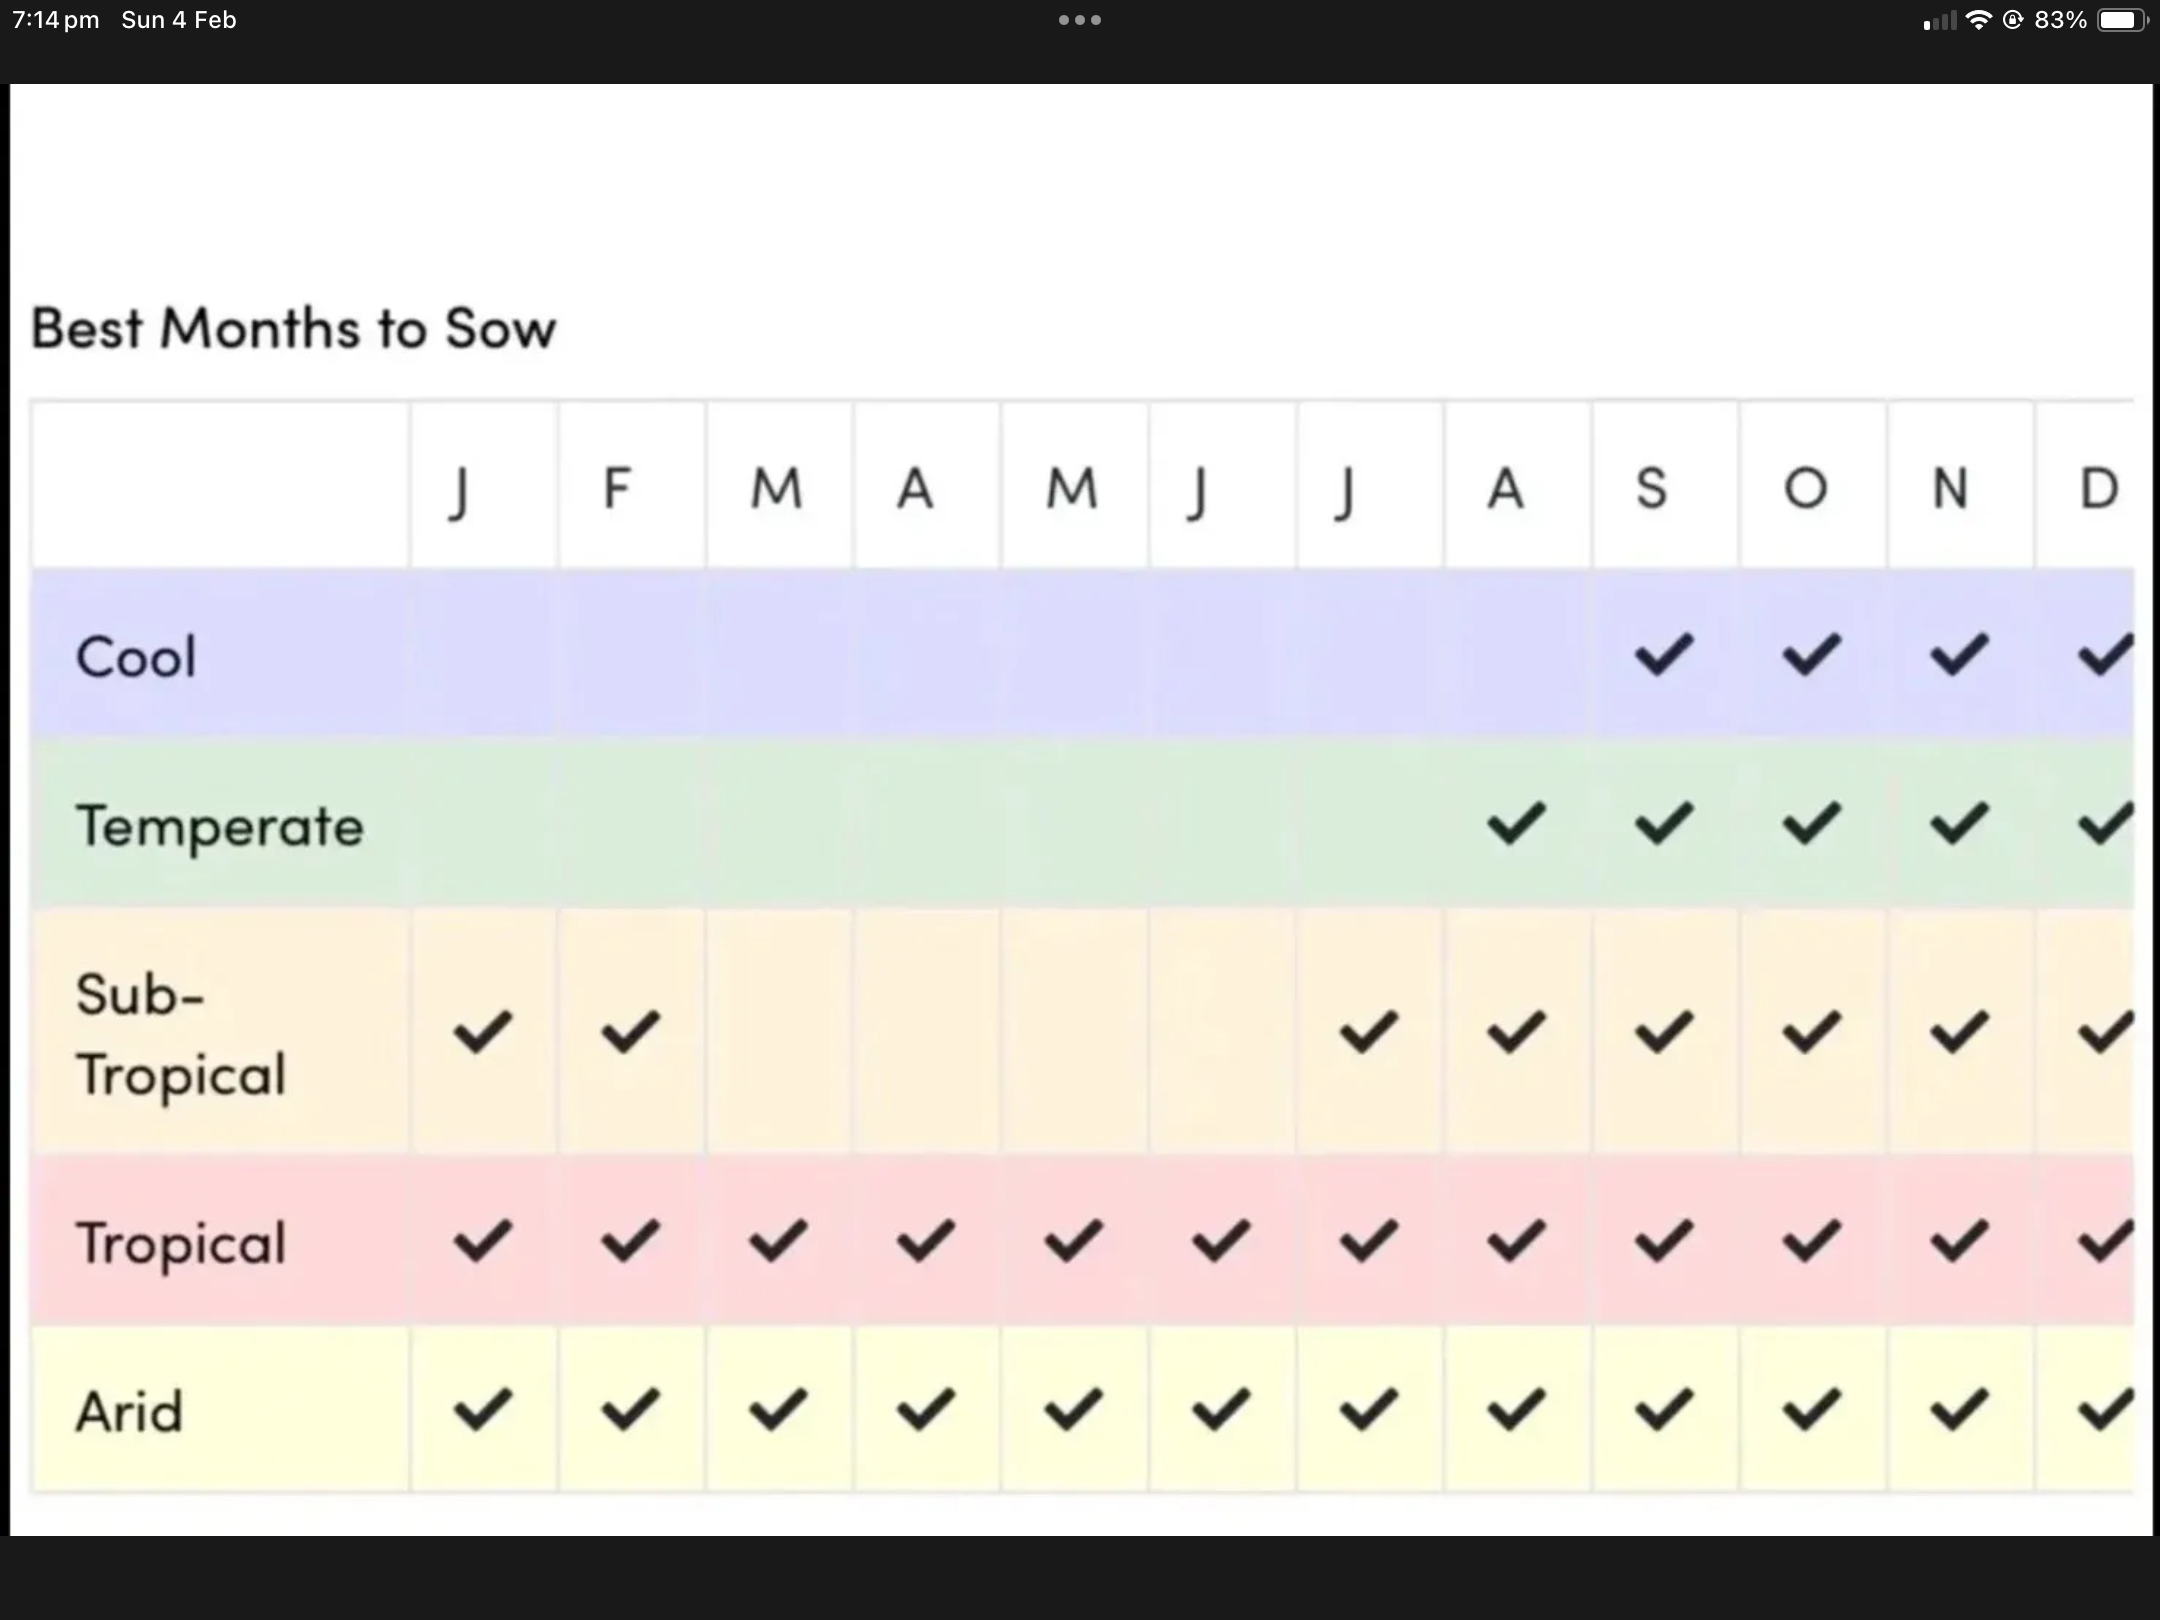Tap the orientation lock status icon
This screenshot has height=1620, width=2160.
click(2013, 20)
